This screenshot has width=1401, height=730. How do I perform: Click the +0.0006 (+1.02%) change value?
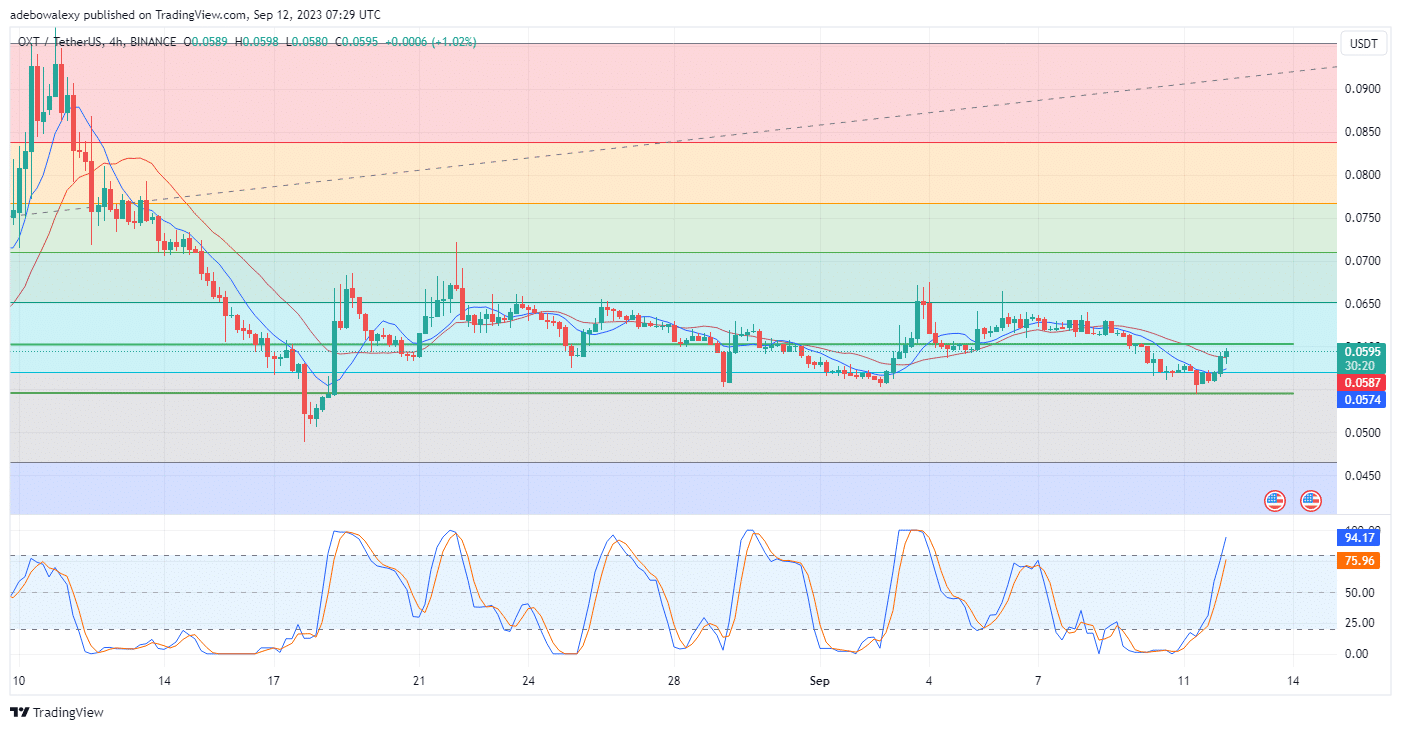[431, 42]
